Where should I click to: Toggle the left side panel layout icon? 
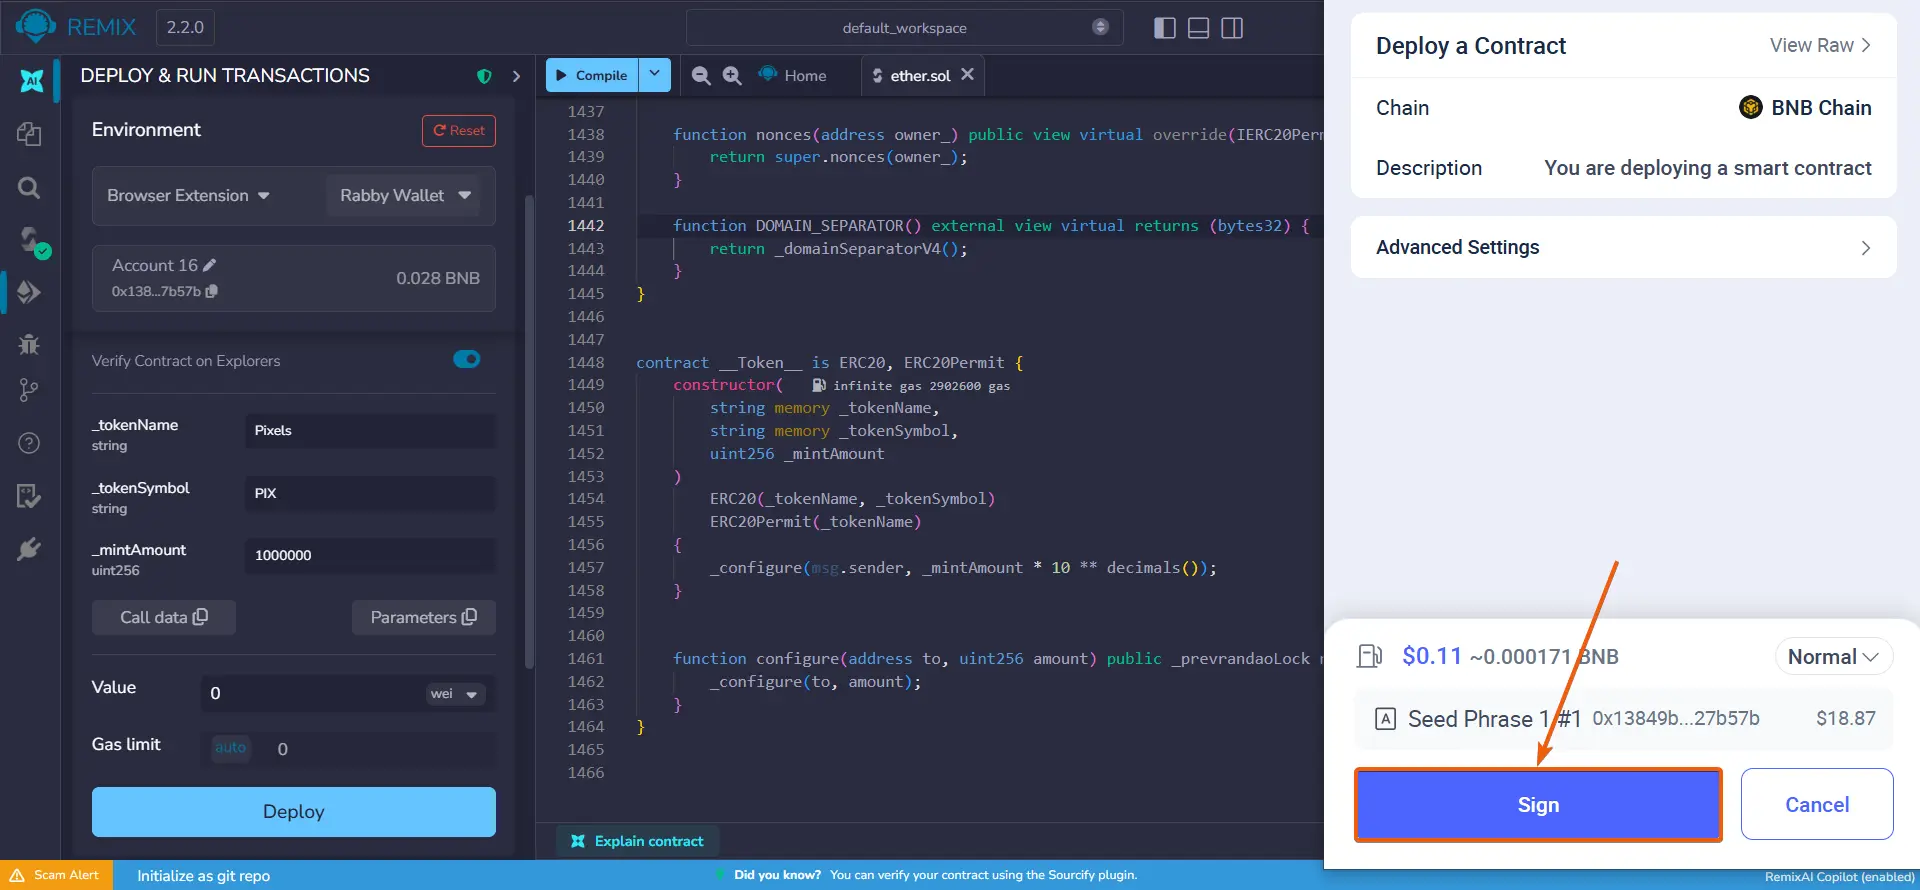point(1164,28)
